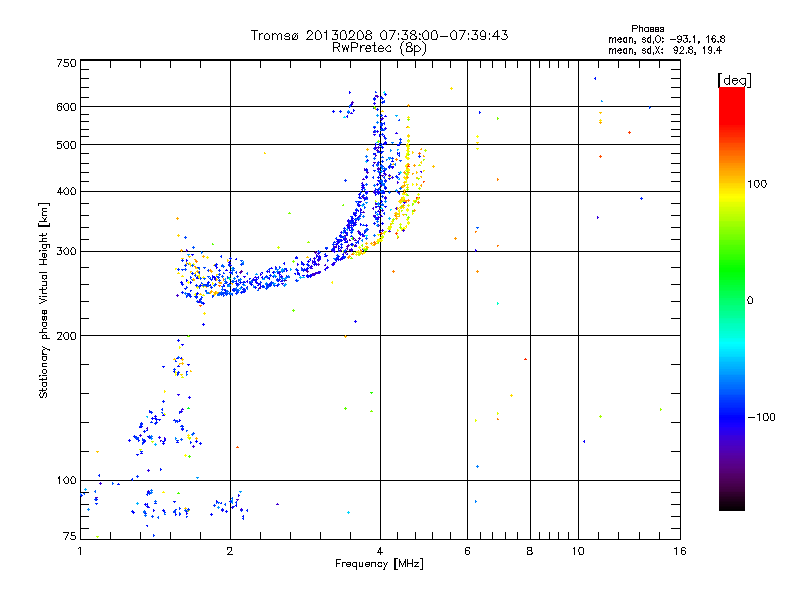Click the 600 km height tick label
Image resolution: width=800 pixels, height=600 pixels.
tap(67, 107)
